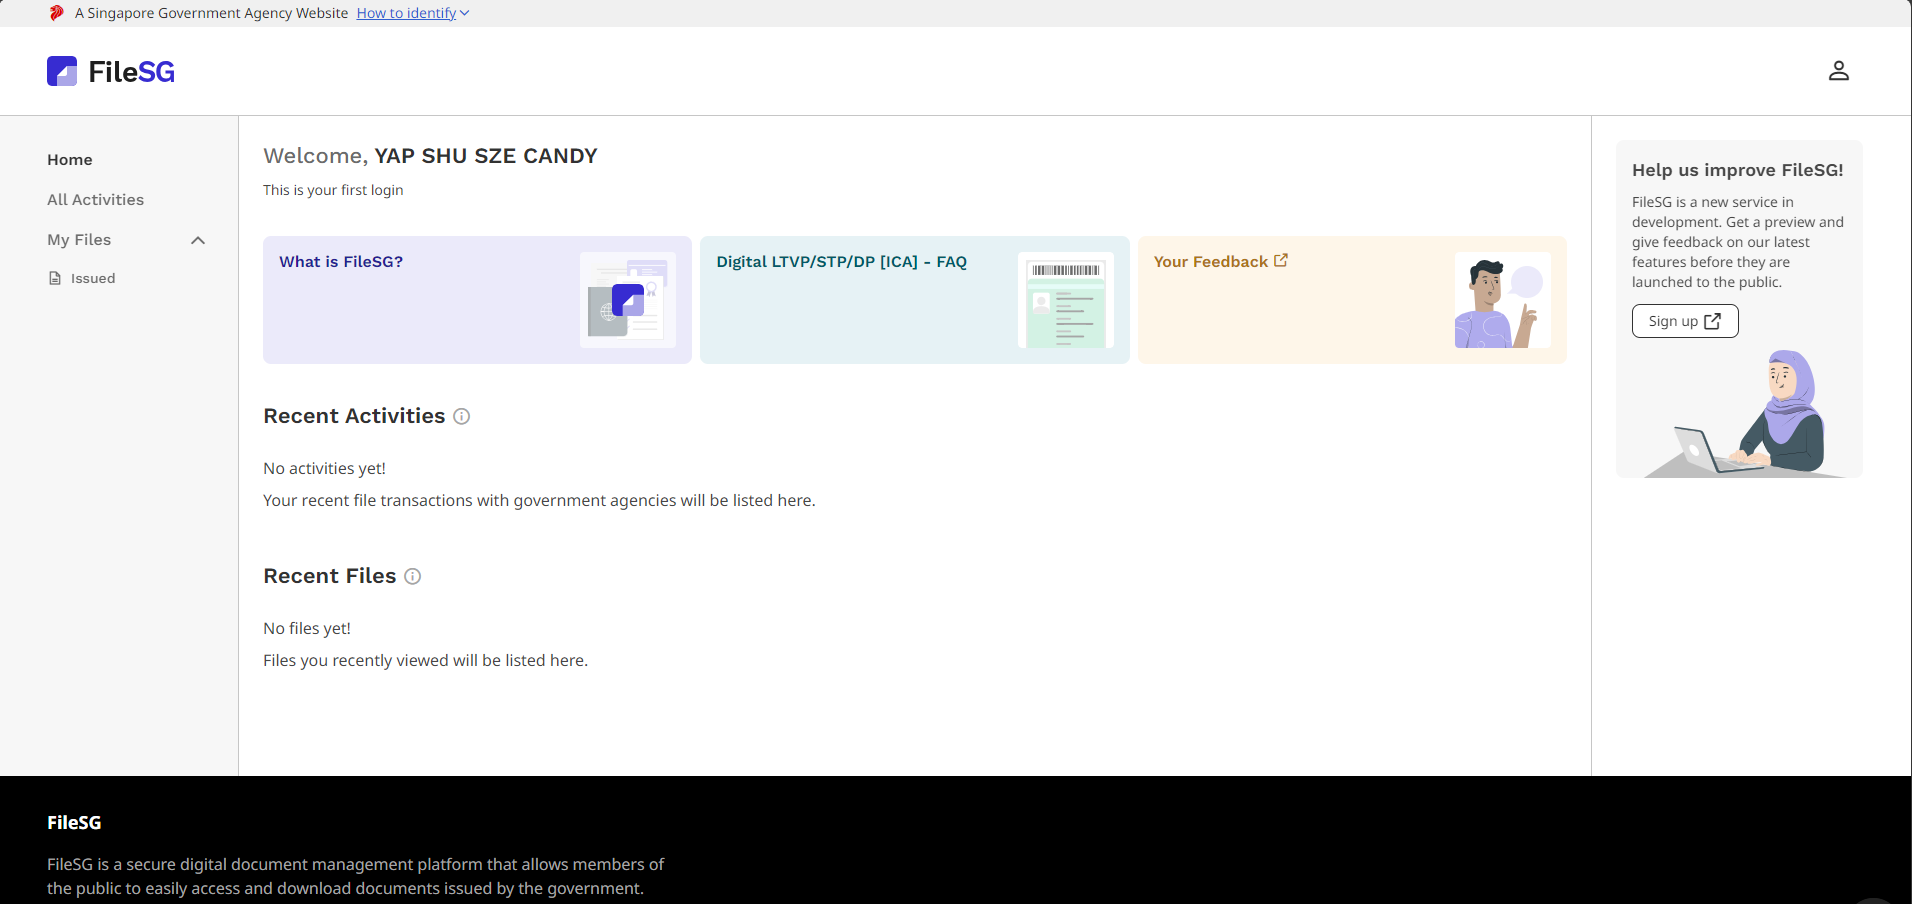Open the Your Feedback link

tap(1209, 261)
